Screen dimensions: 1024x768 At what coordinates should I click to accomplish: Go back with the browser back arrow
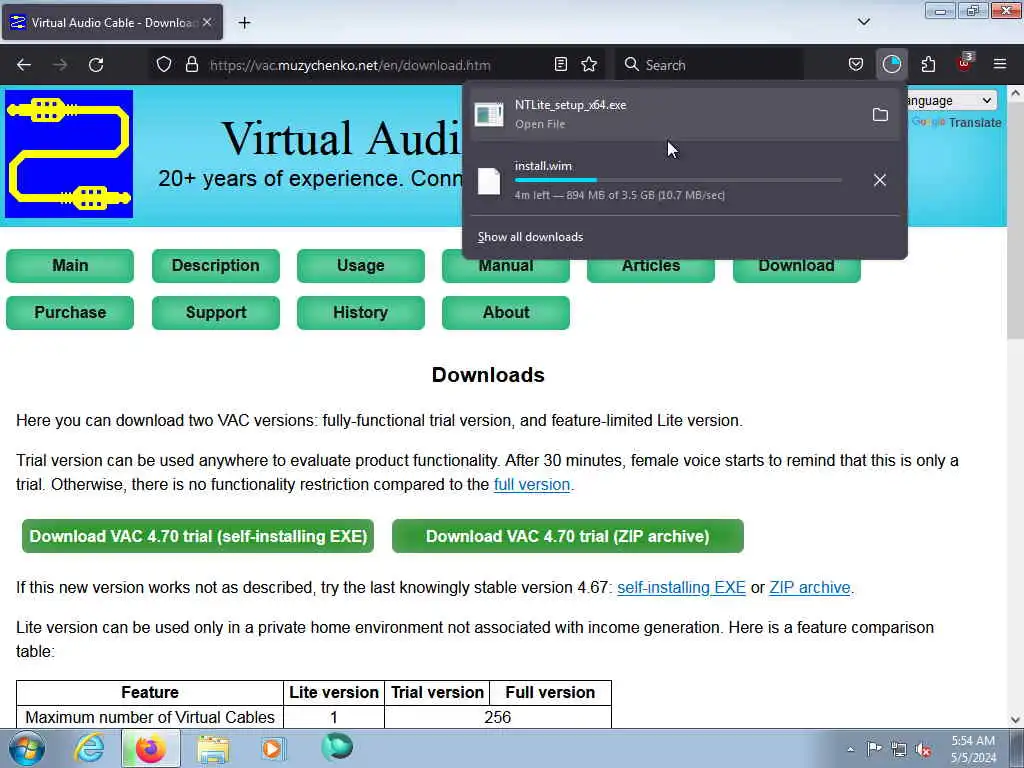tap(24, 65)
